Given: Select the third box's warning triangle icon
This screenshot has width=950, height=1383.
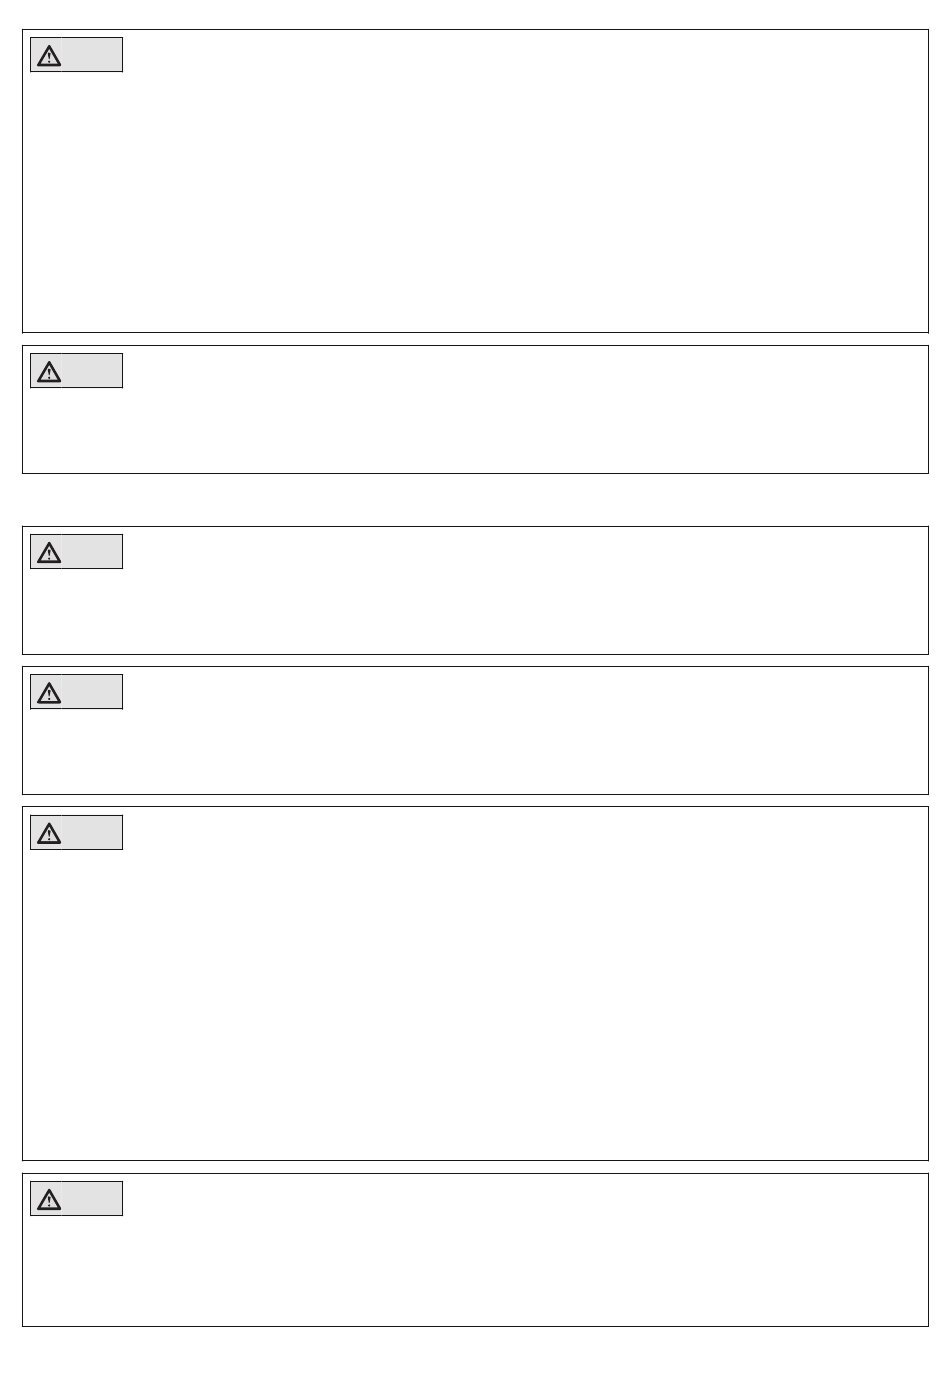Looking at the screenshot, I should (48, 552).
